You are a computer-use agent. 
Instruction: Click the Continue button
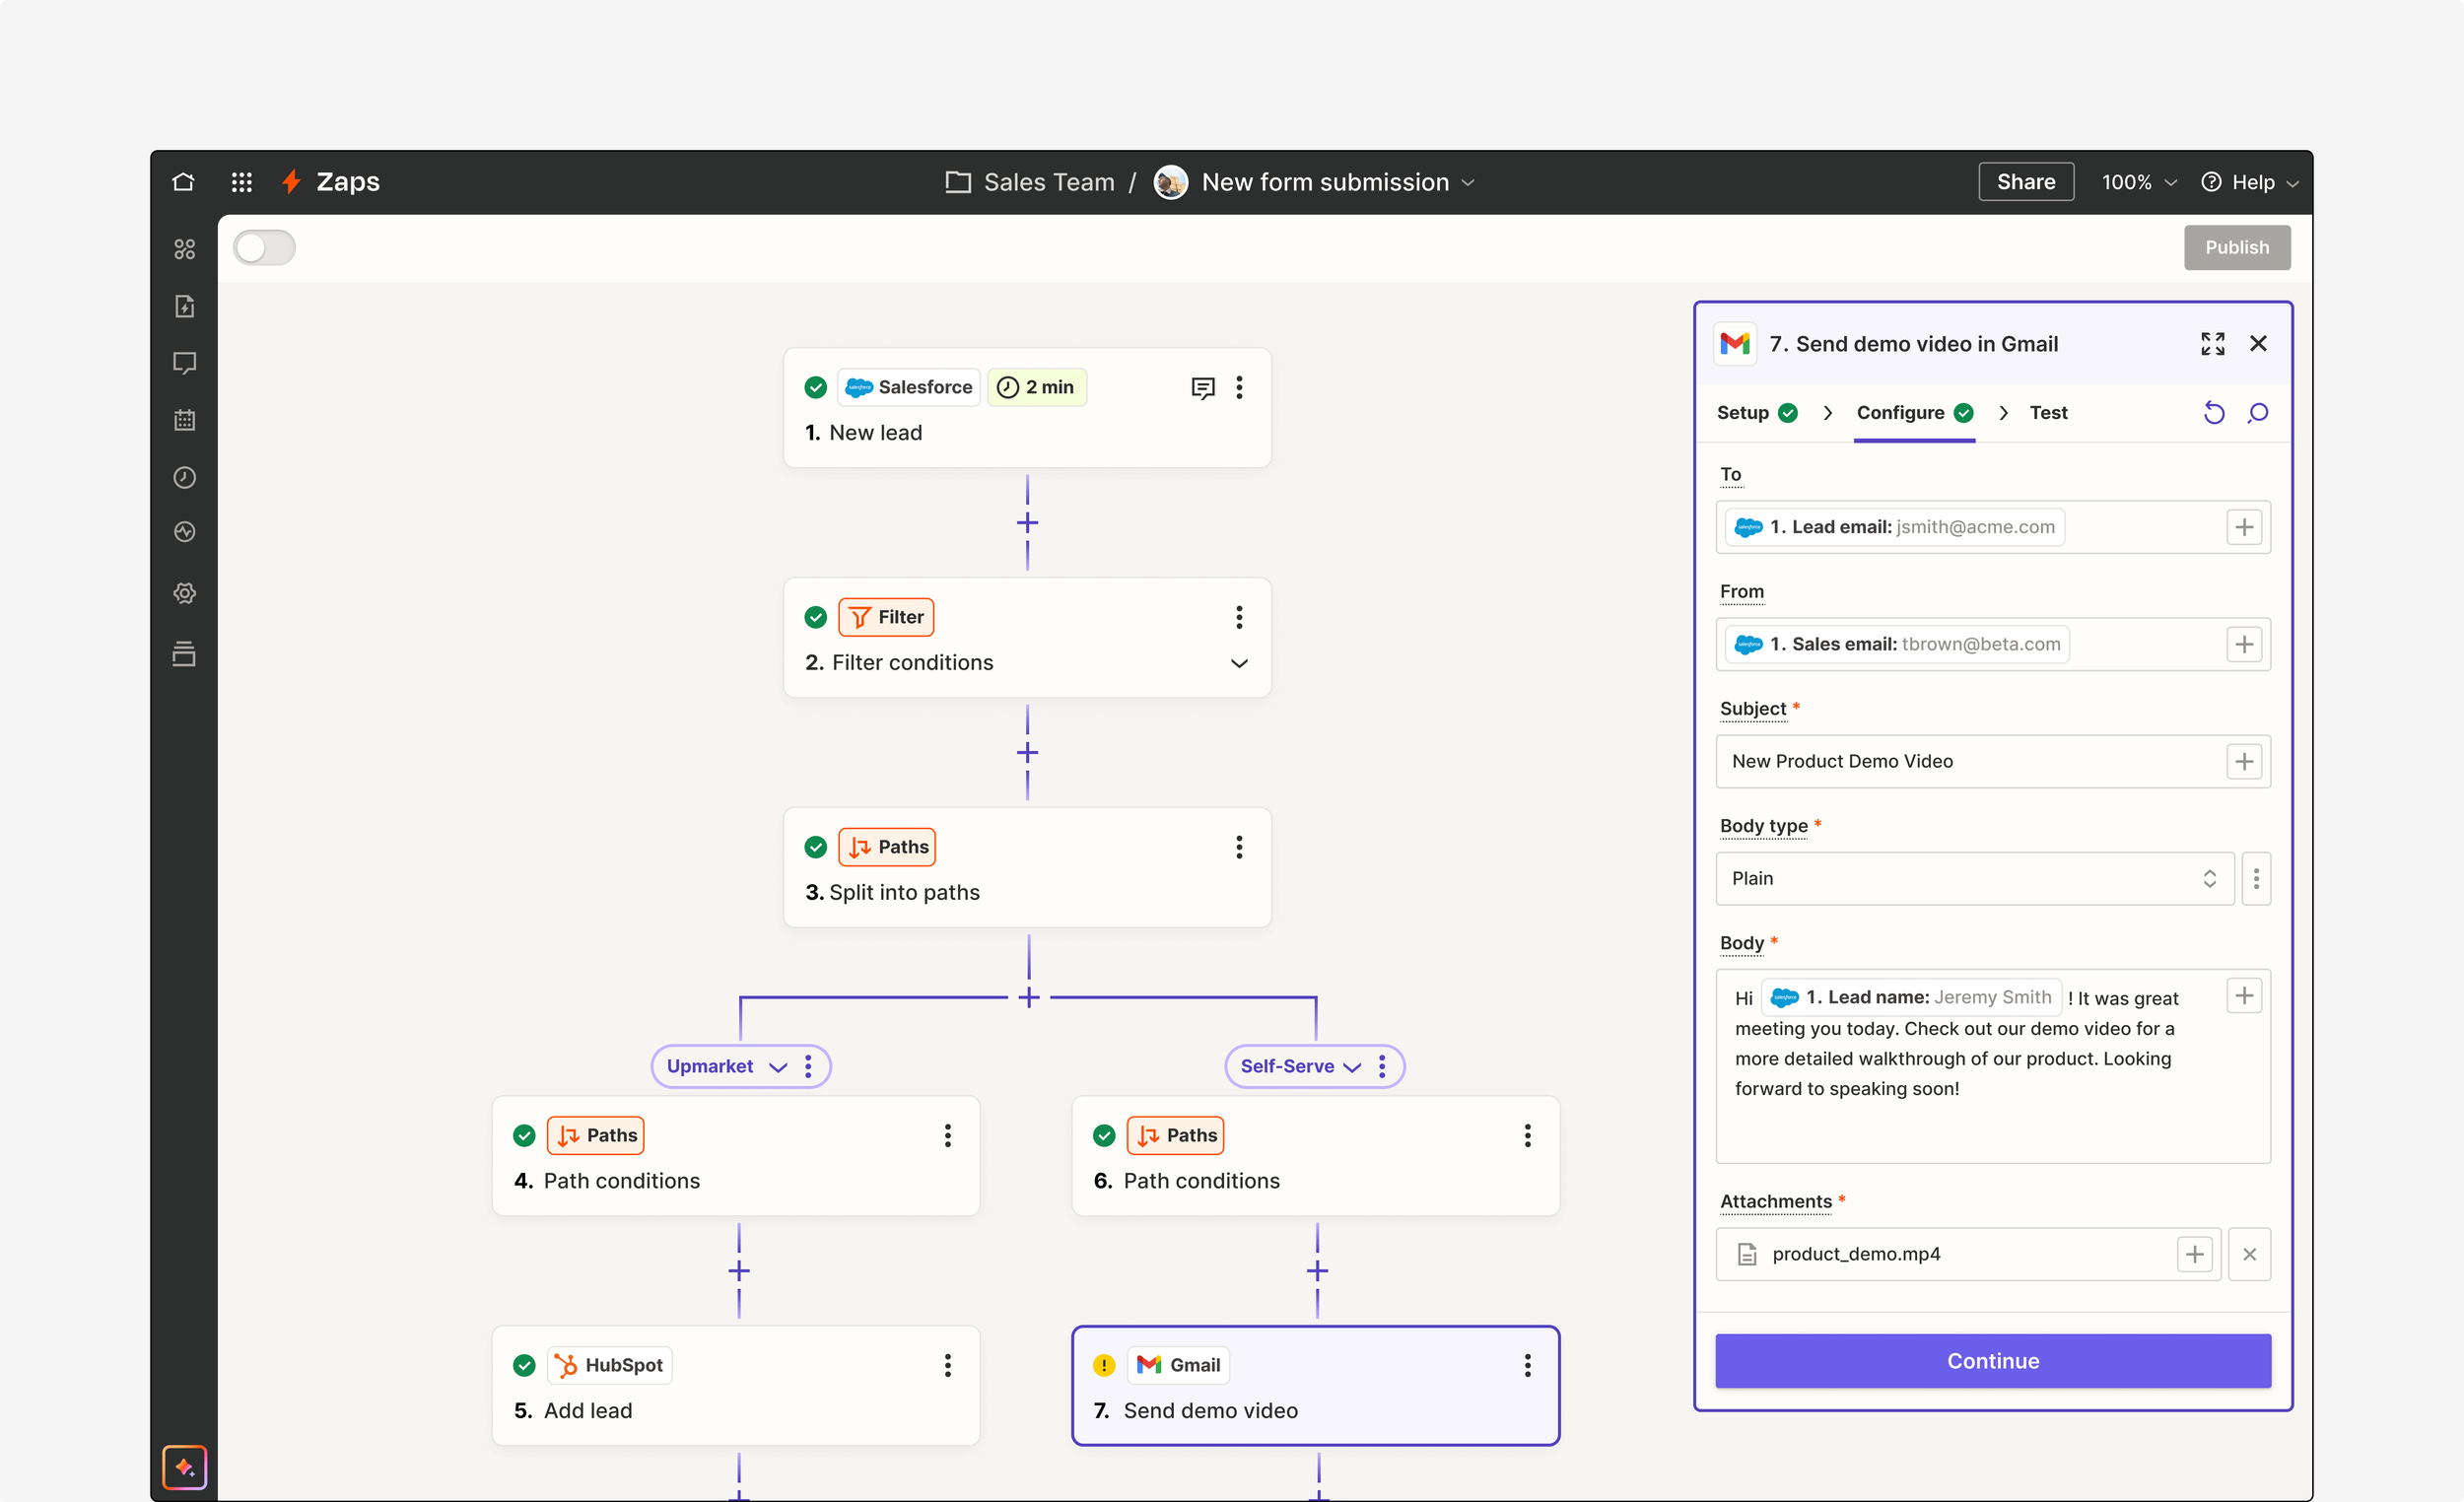[1992, 1360]
